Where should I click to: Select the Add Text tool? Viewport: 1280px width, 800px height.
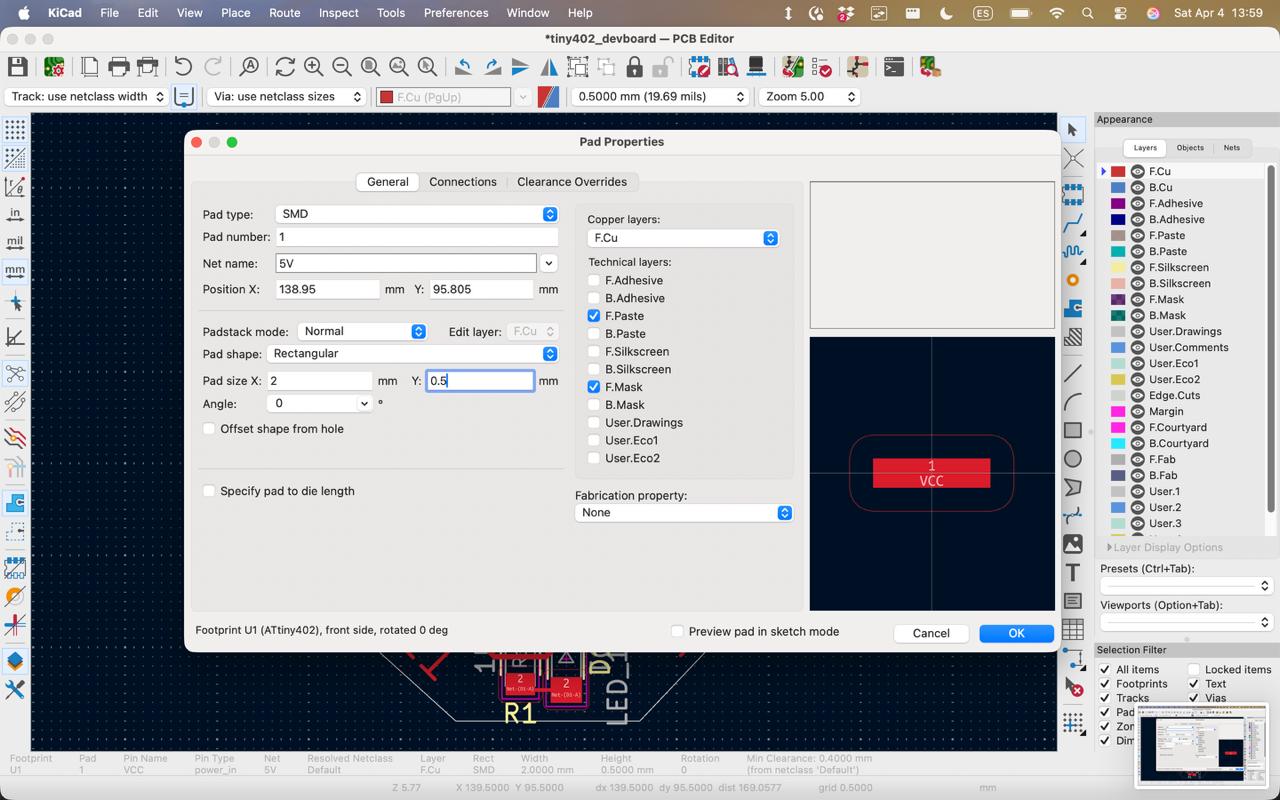(x=1073, y=572)
